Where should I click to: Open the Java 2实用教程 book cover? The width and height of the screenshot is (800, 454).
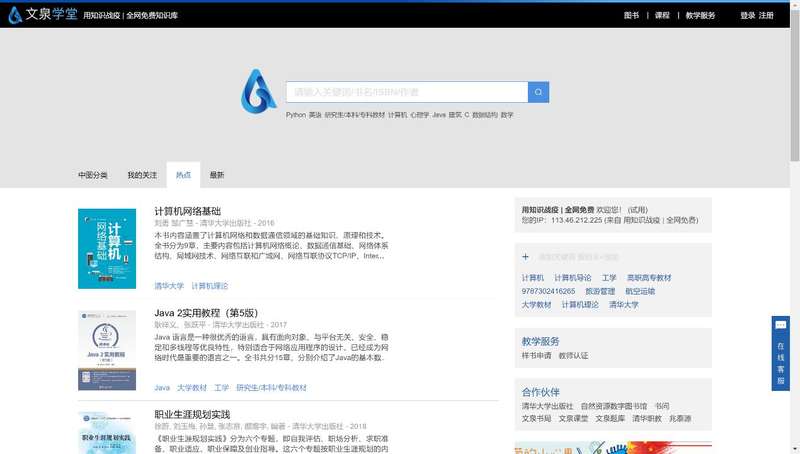point(107,350)
